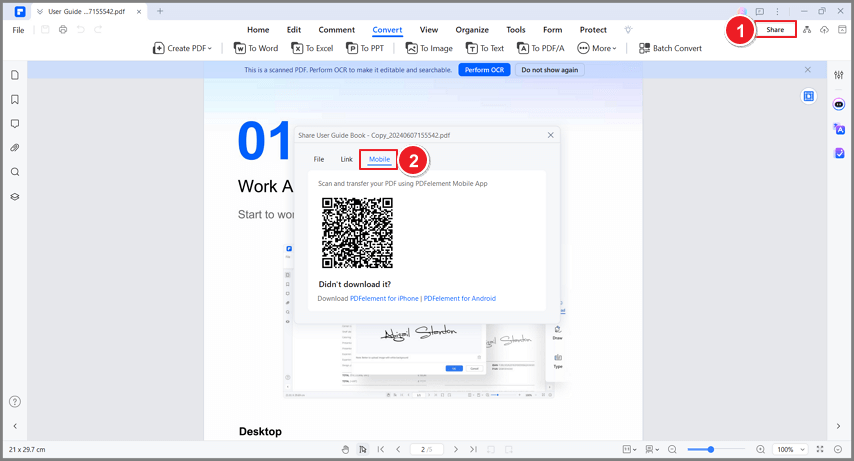Switch to the Home tab
Image resolution: width=854 pixels, height=461 pixels.
click(258, 30)
